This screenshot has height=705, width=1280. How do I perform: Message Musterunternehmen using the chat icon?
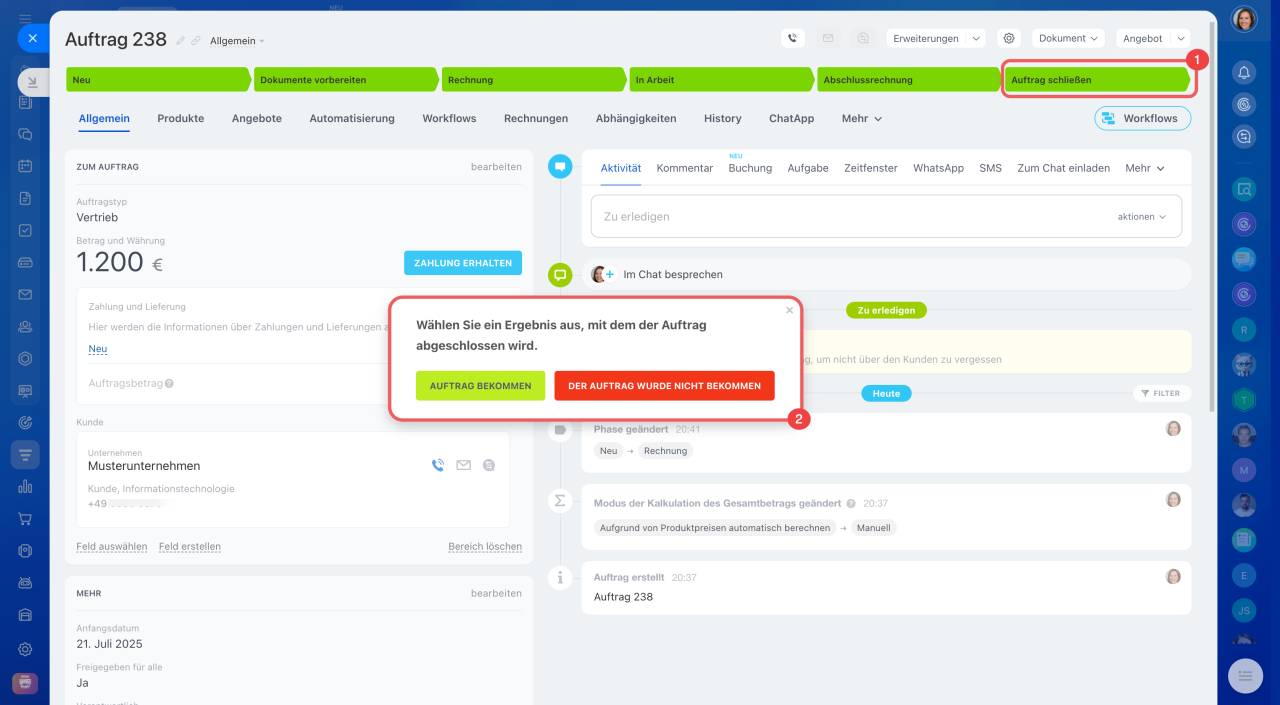[x=489, y=465]
